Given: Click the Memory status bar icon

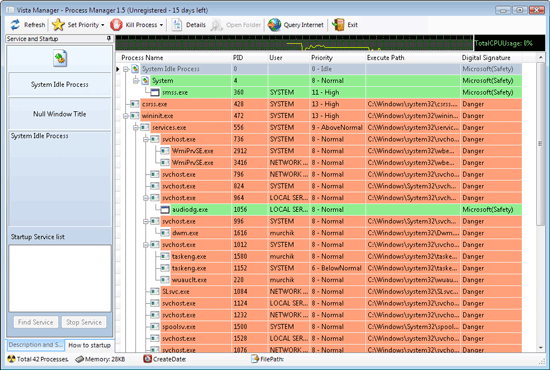Looking at the screenshot, I should tap(80, 359).
